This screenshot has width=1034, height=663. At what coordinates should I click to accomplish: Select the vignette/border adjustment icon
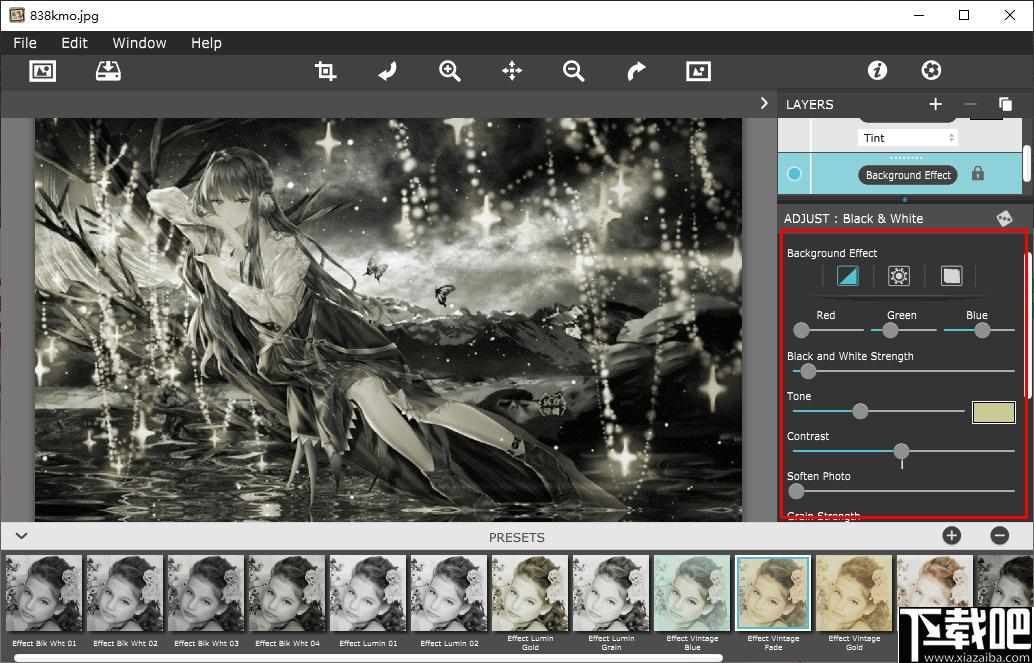(951, 276)
